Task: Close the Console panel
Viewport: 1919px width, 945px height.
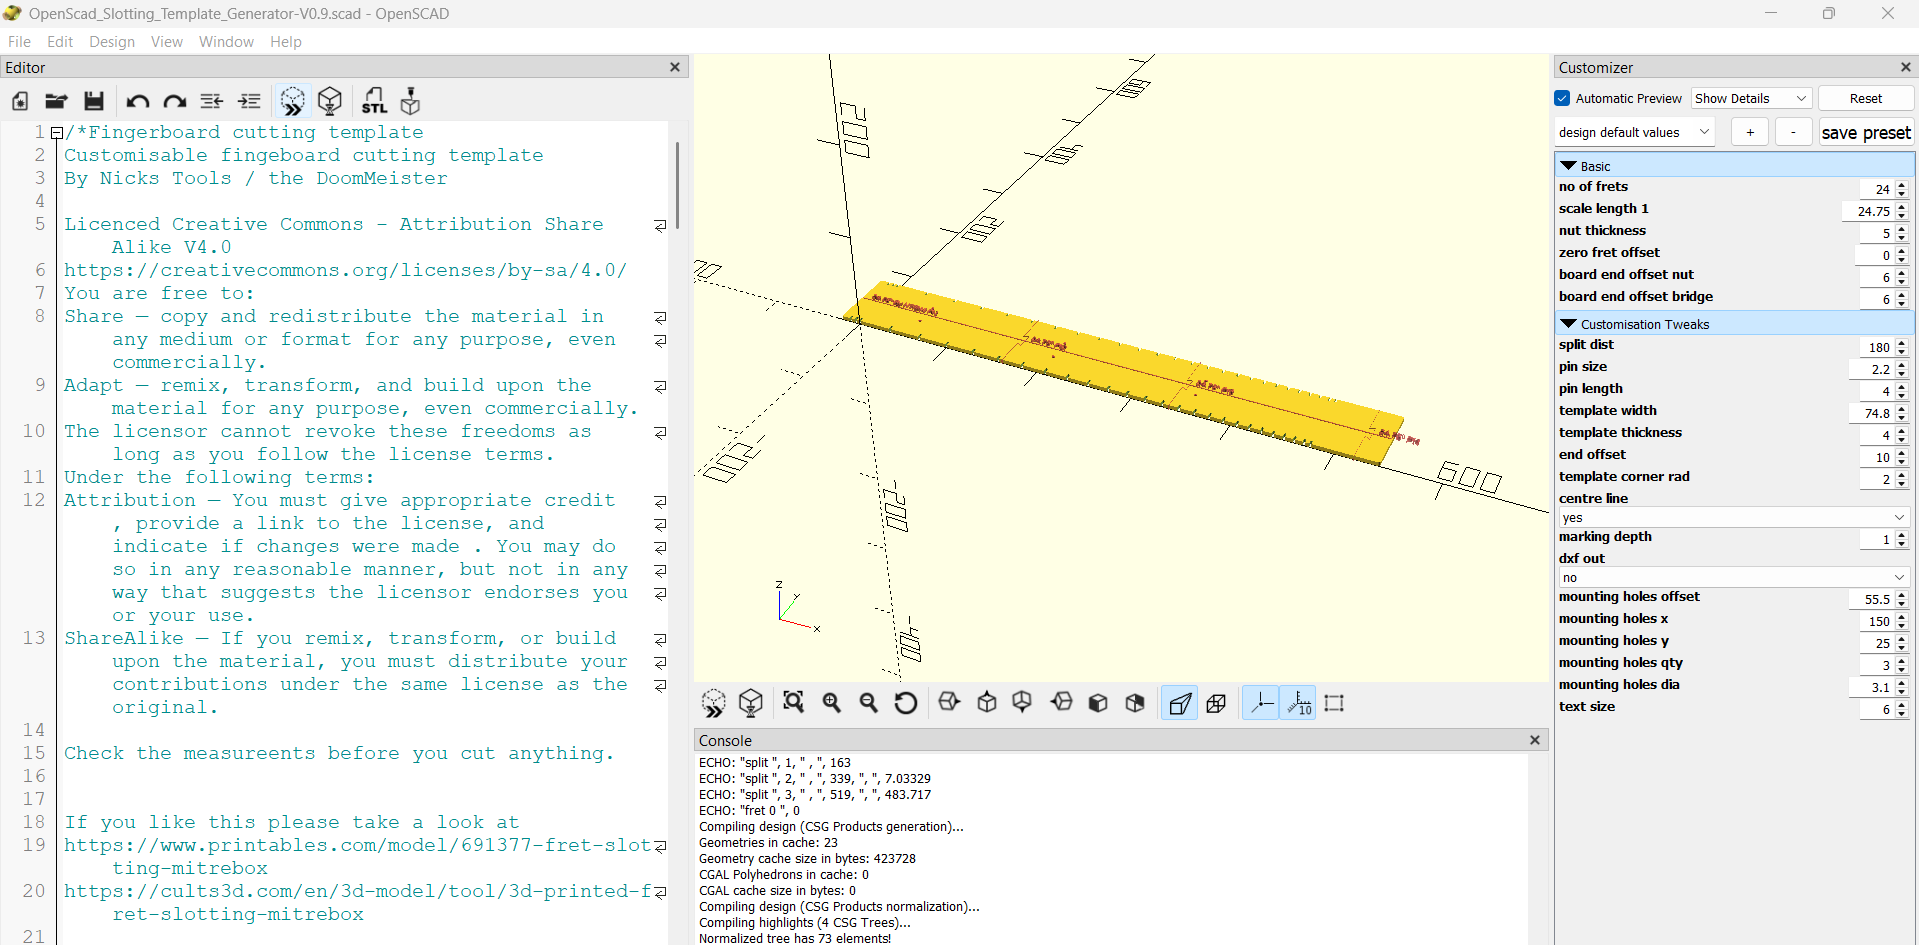Action: click(1535, 740)
